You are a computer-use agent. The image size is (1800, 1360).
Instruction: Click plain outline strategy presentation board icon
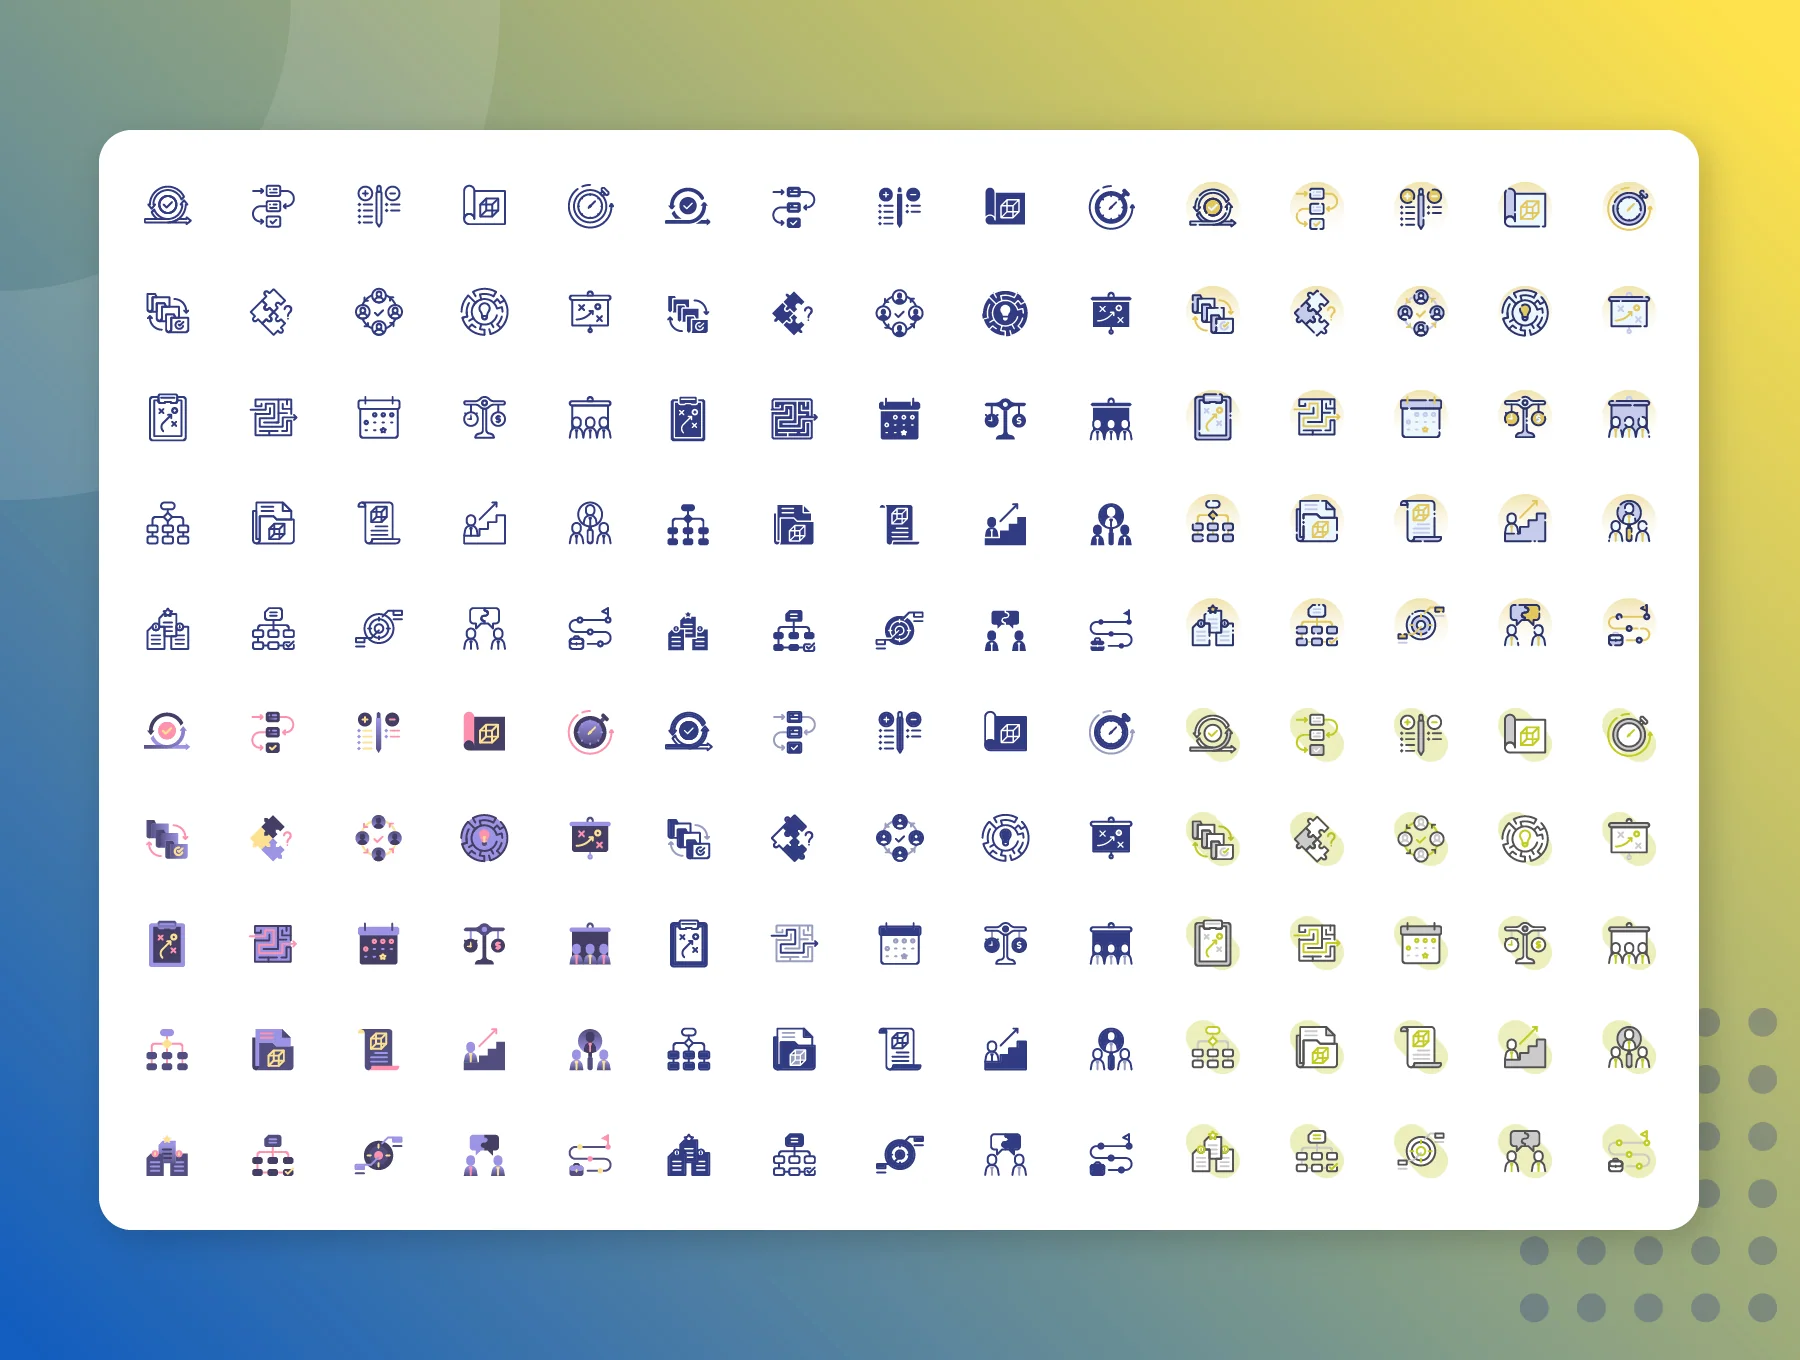coord(590,312)
